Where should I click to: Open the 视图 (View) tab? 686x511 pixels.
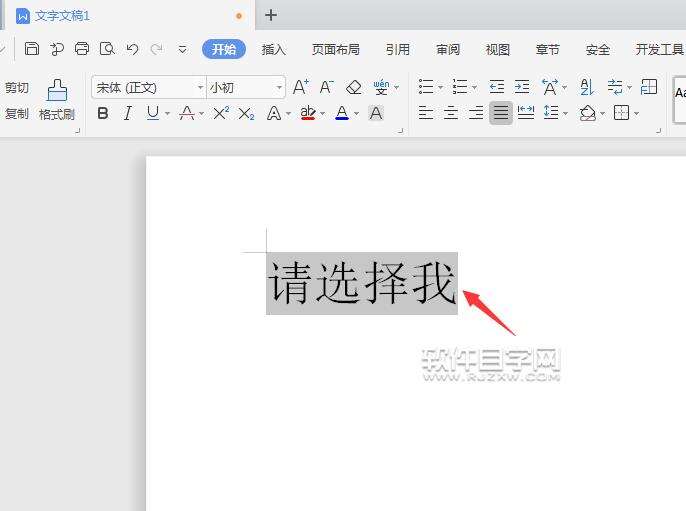coord(498,49)
